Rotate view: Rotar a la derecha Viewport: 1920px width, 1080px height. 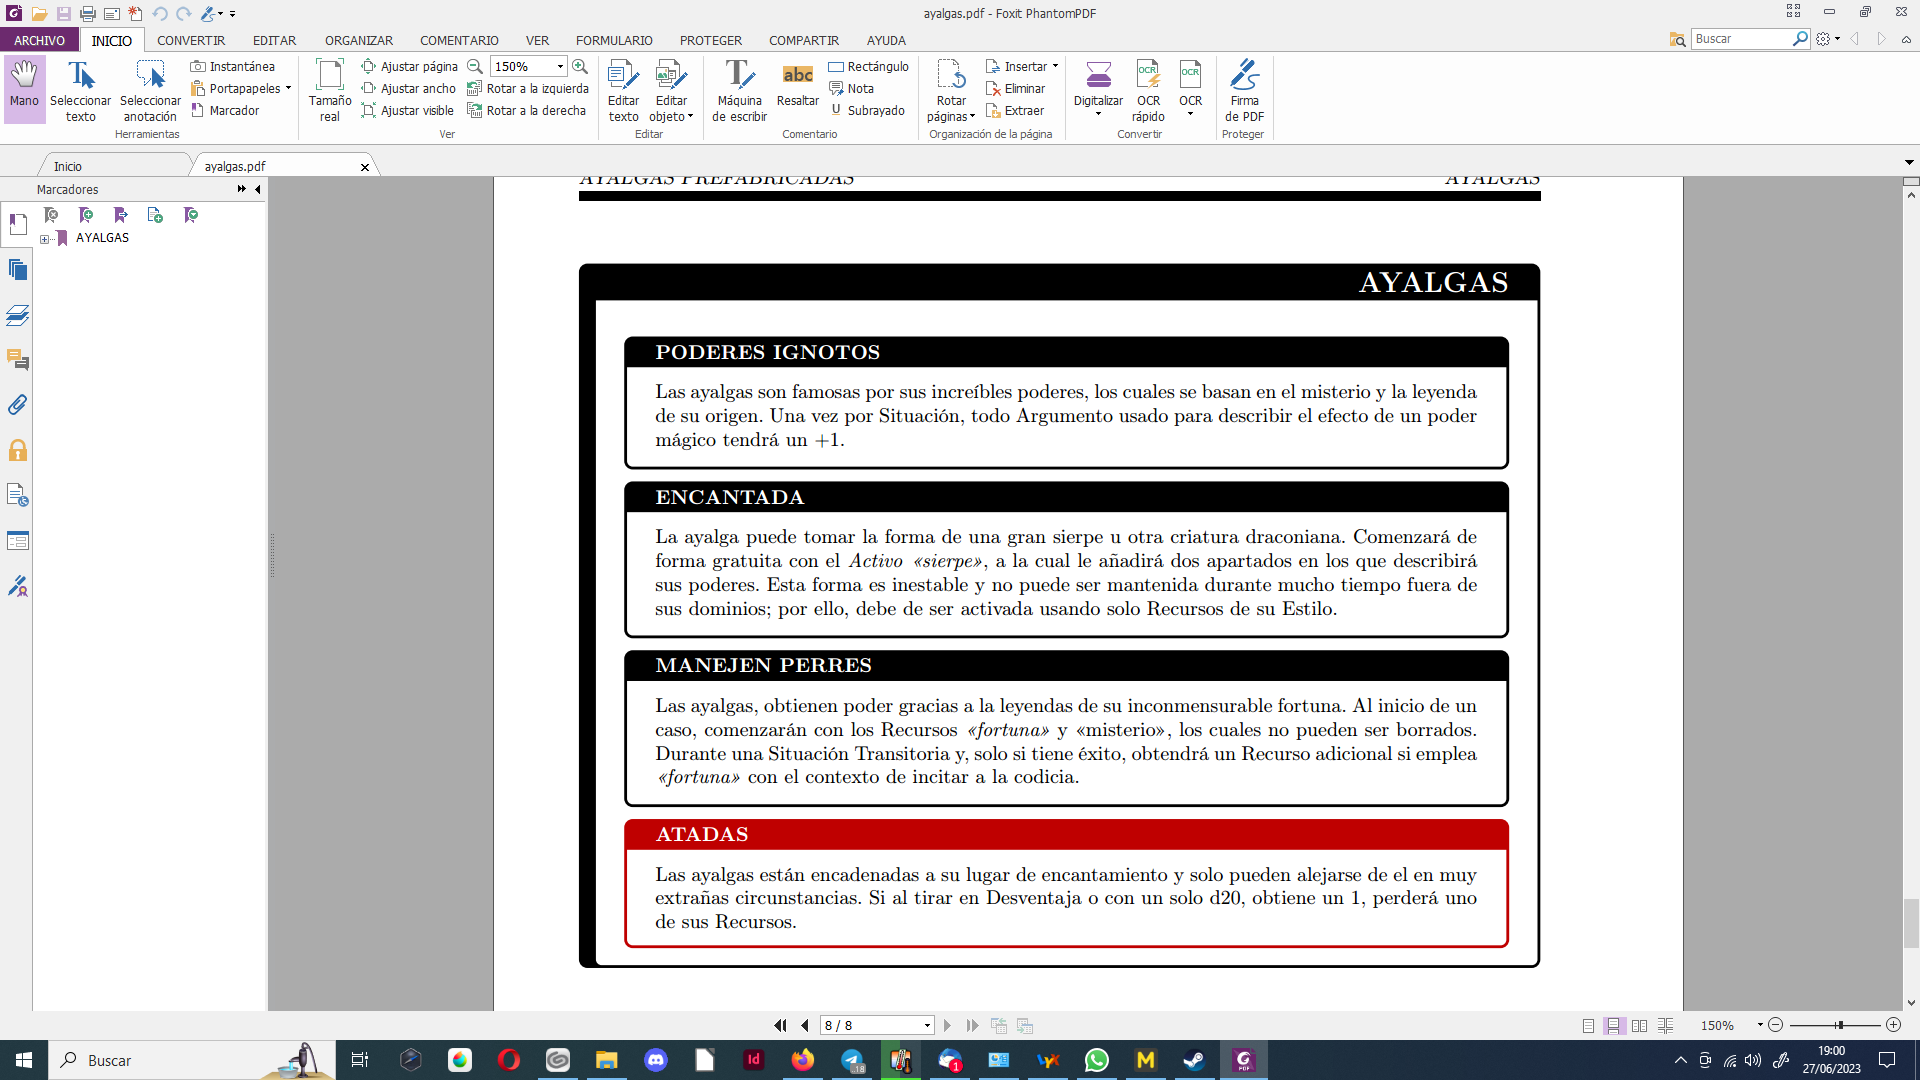[x=527, y=110]
